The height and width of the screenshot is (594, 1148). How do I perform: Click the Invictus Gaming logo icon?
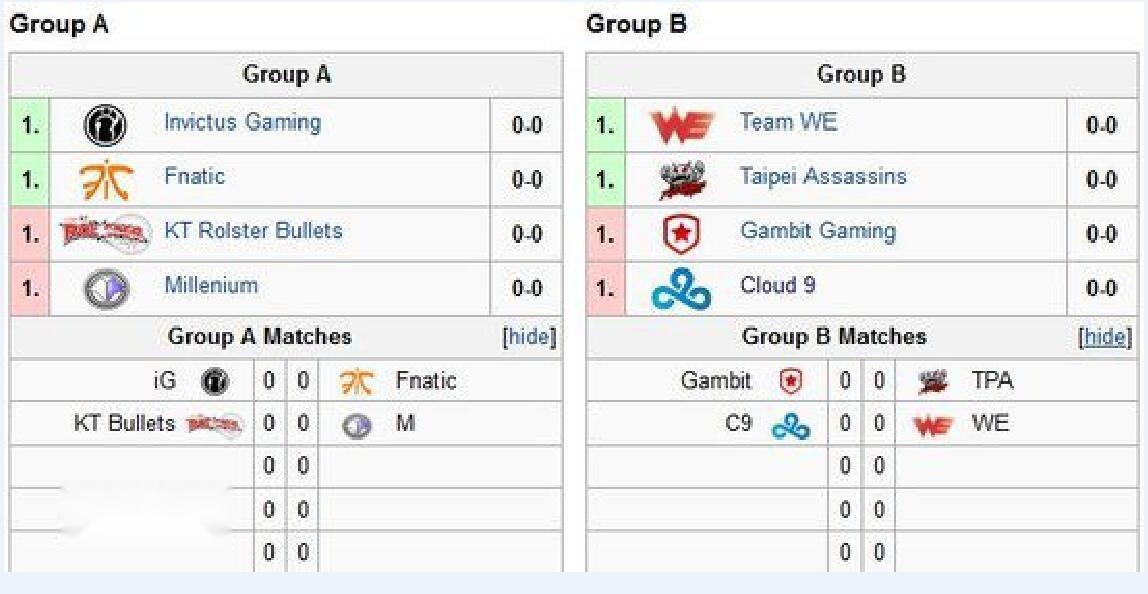click(105, 126)
